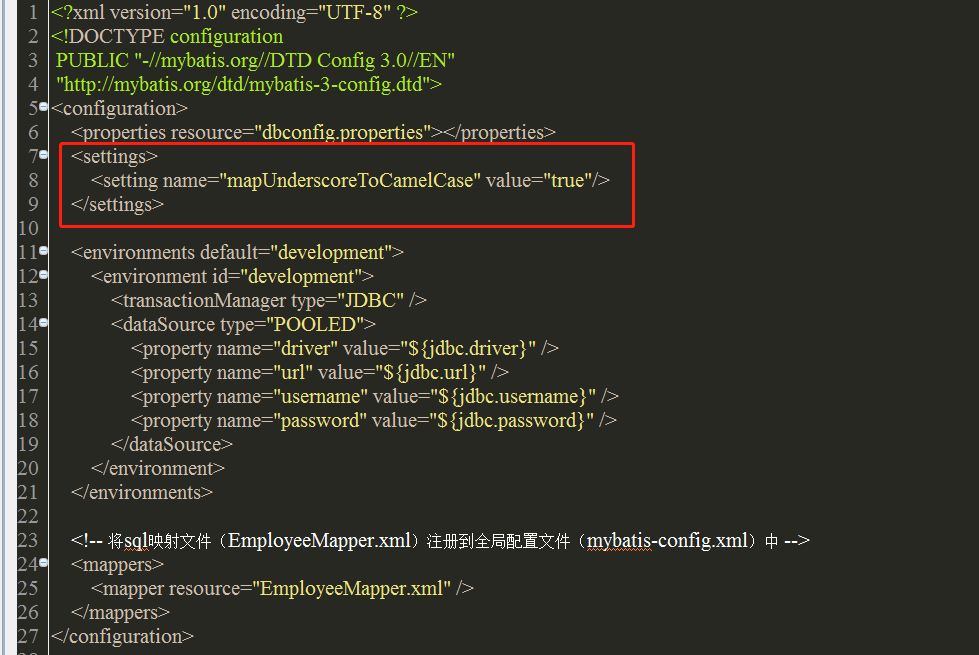979x655 pixels.
Task: Click line number 15 in the gutter
Action: pos(27,348)
